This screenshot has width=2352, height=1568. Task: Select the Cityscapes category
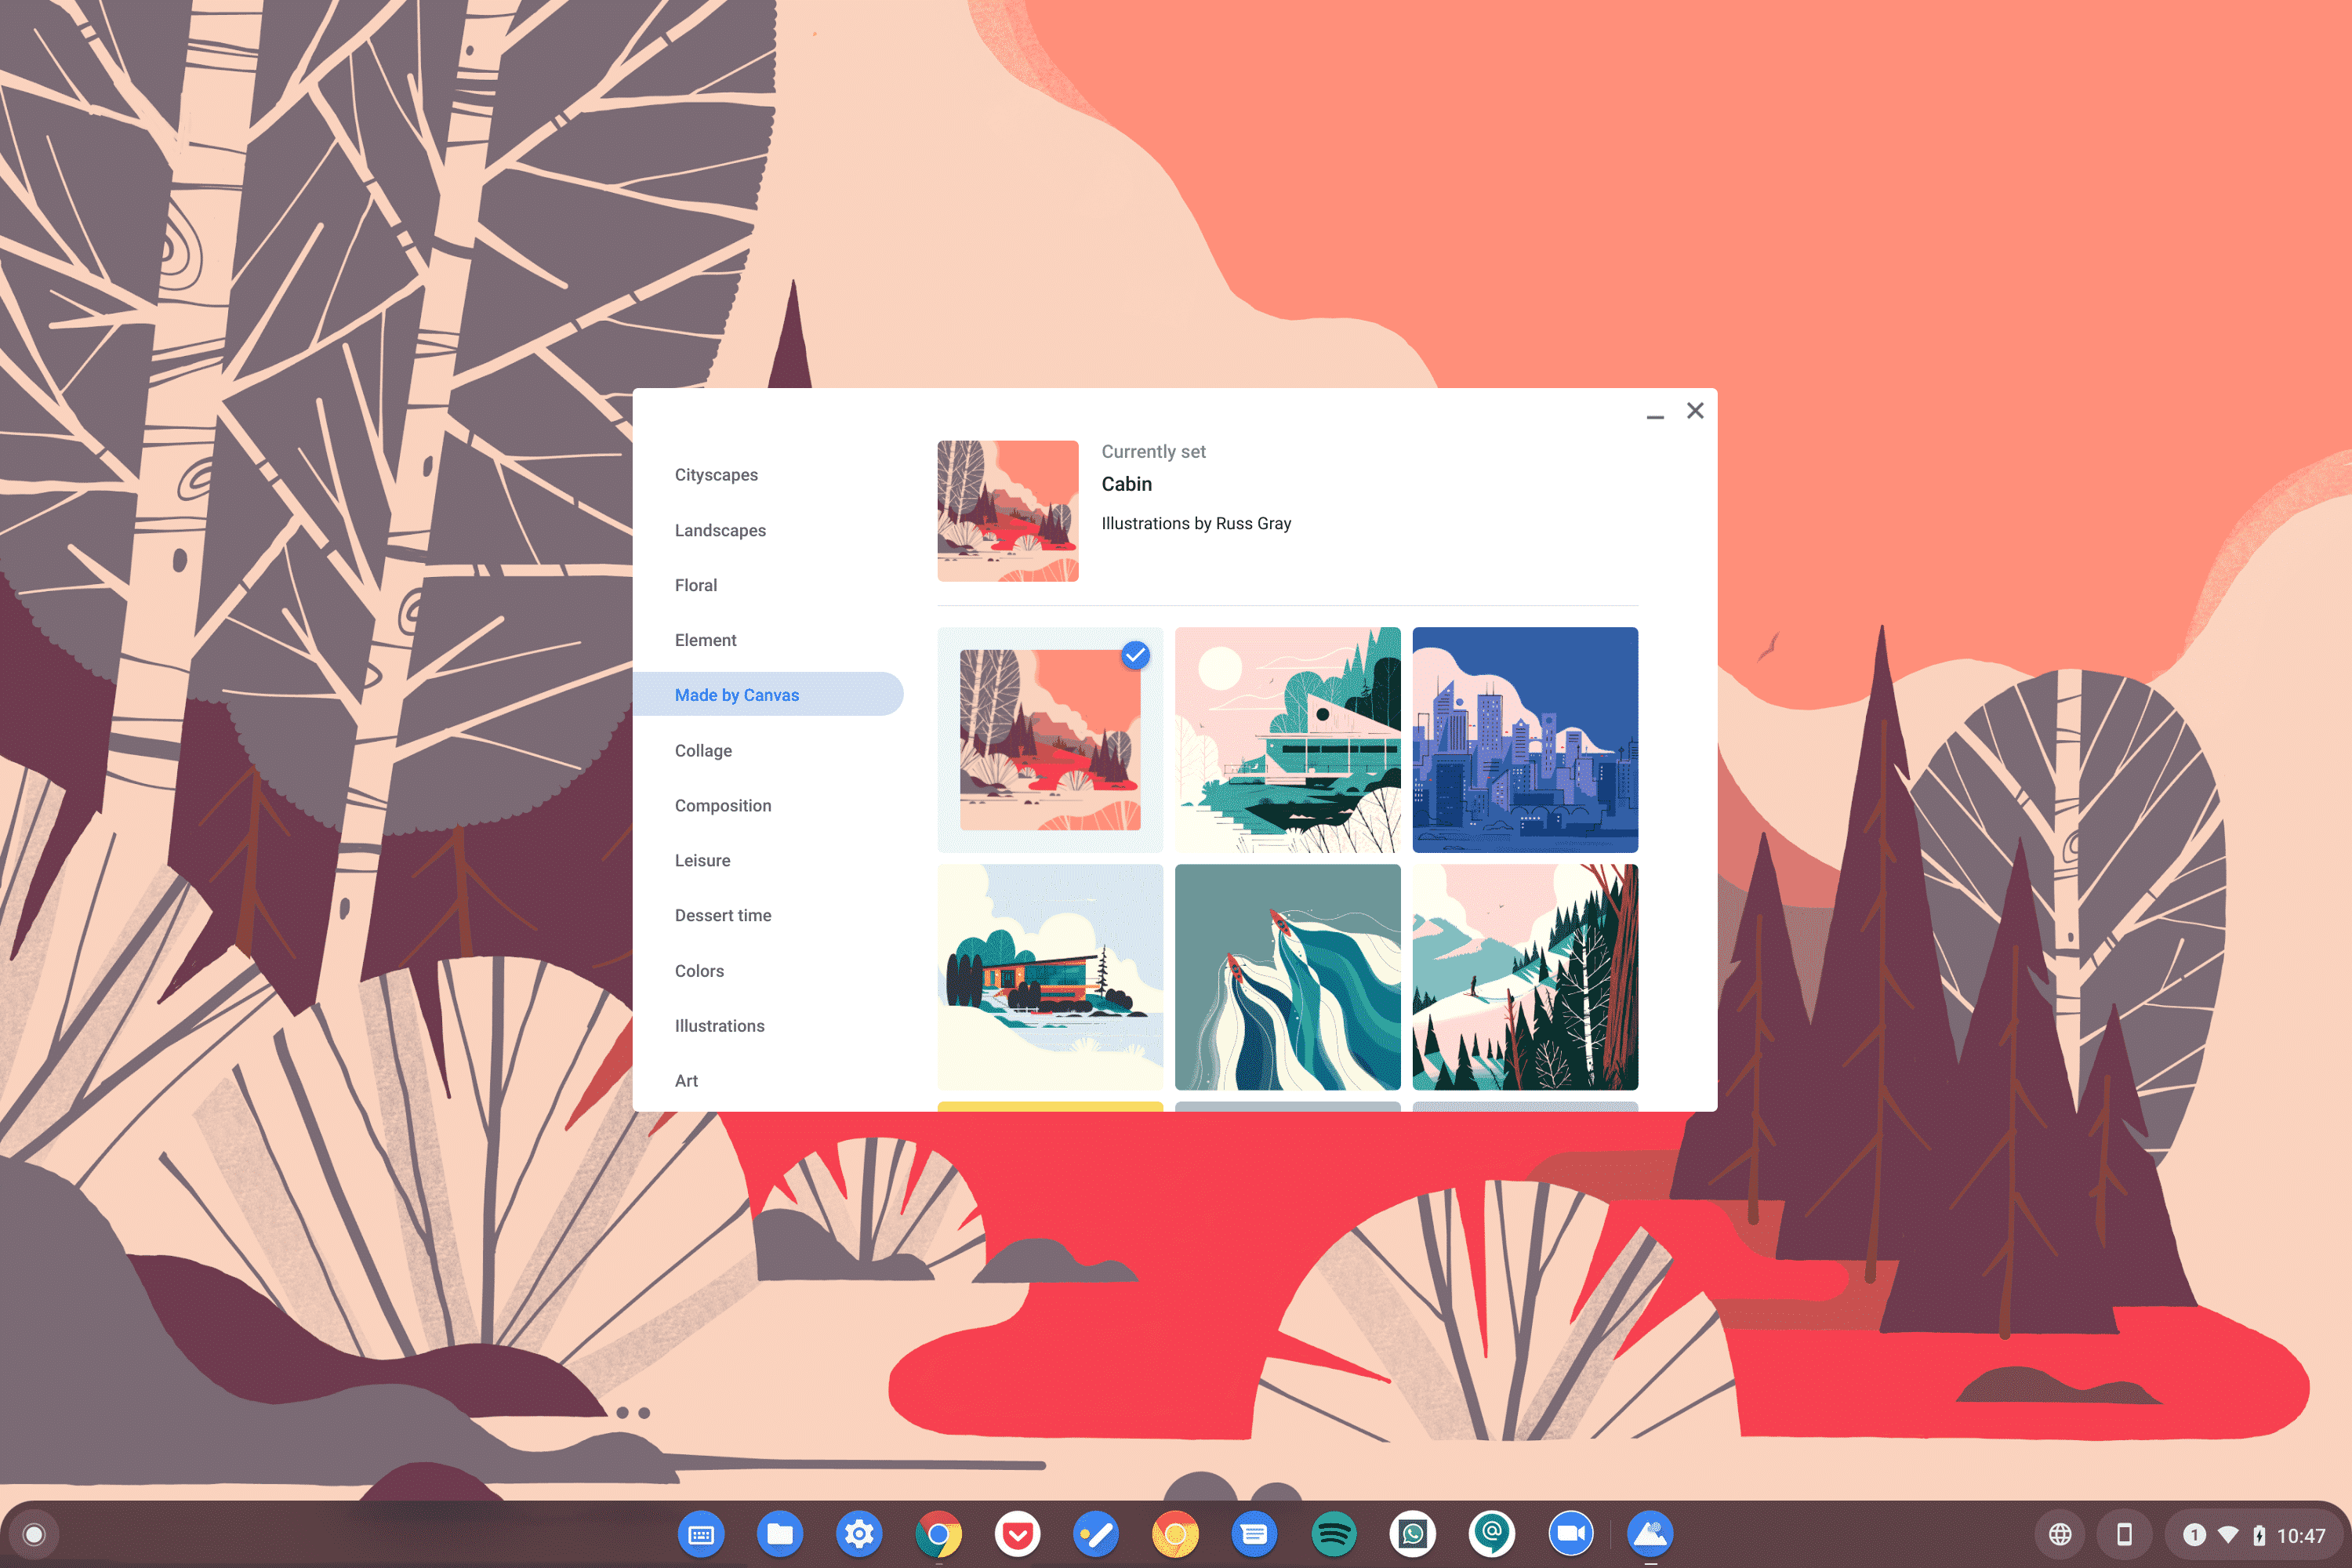[x=716, y=475]
